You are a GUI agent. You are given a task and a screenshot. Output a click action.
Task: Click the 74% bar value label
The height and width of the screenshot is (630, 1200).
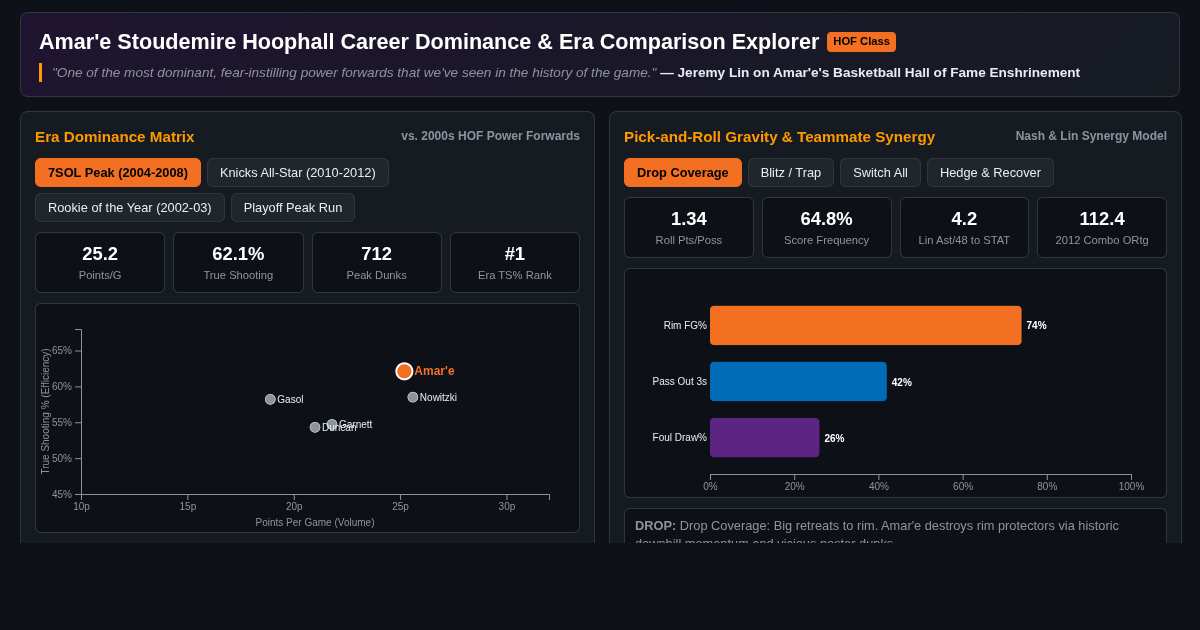point(1036,325)
